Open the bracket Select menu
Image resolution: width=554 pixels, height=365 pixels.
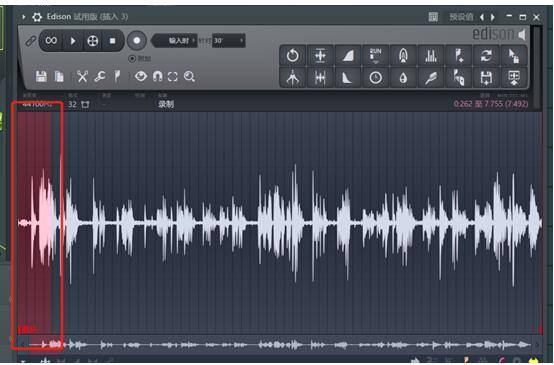(173, 77)
